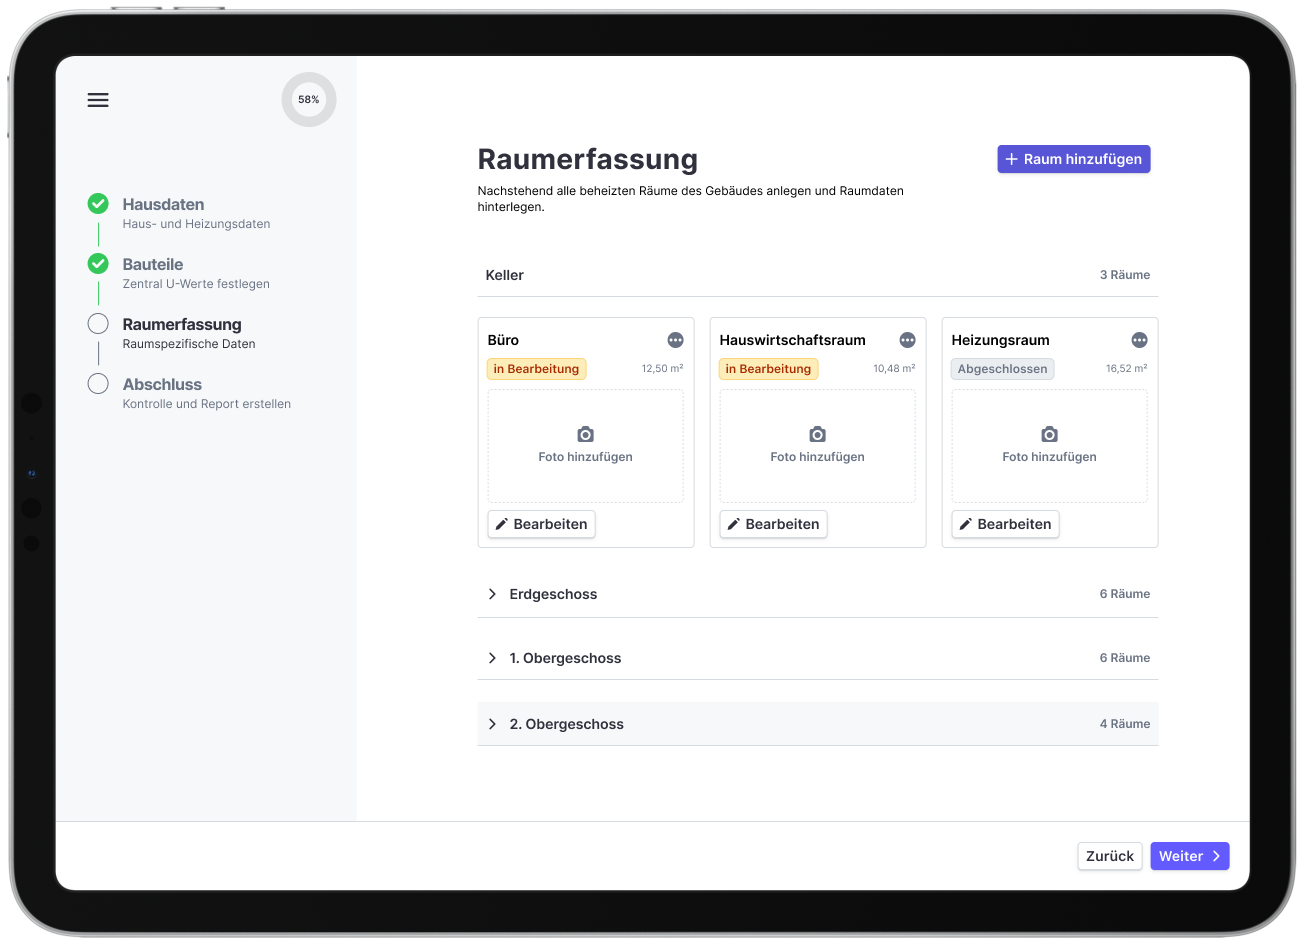Expand the 1. Obergeschoss section chevron
Screen dimensions: 1306x946
(492, 658)
